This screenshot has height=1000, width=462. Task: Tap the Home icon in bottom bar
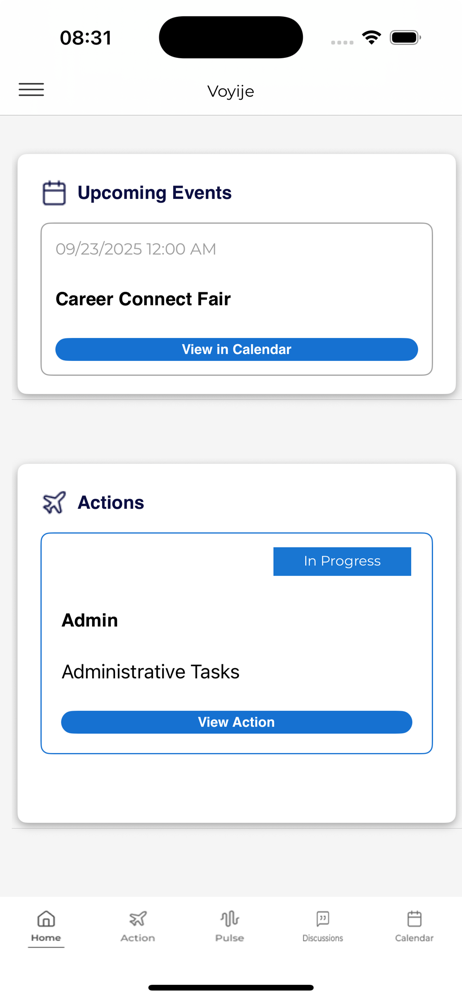click(x=46, y=919)
